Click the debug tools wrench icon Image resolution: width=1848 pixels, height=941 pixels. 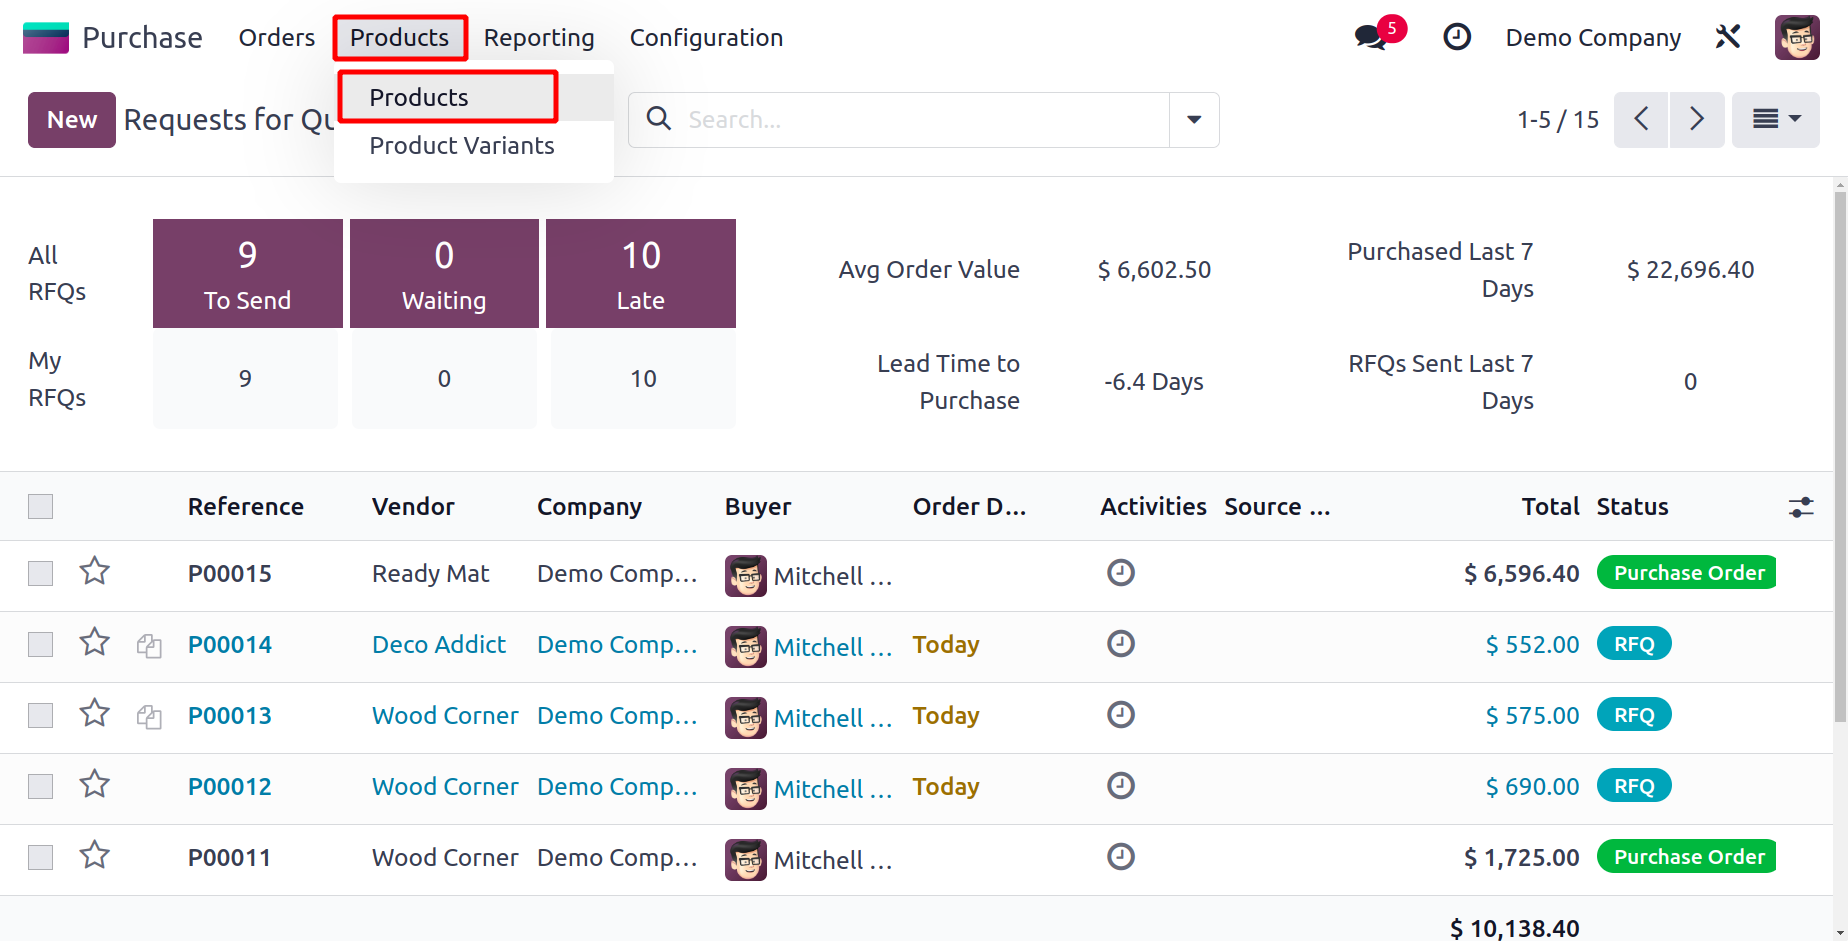click(1728, 38)
